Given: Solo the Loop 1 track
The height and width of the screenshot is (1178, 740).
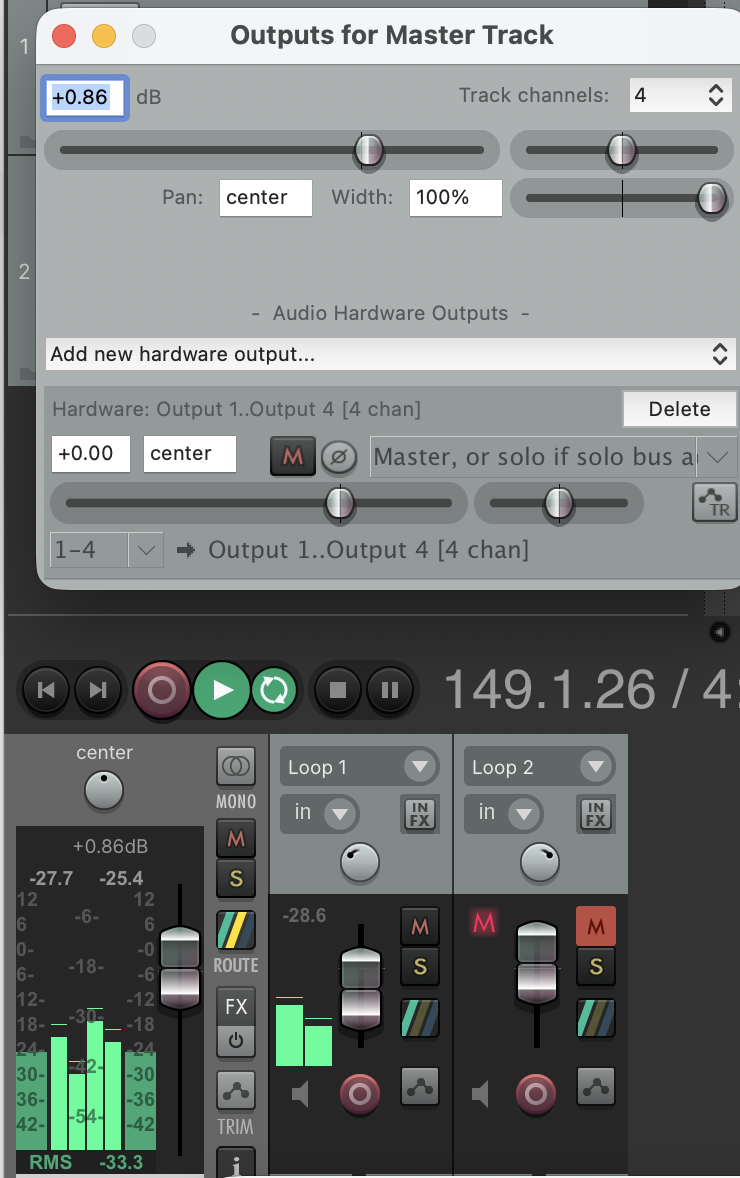Looking at the screenshot, I should 420,966.
